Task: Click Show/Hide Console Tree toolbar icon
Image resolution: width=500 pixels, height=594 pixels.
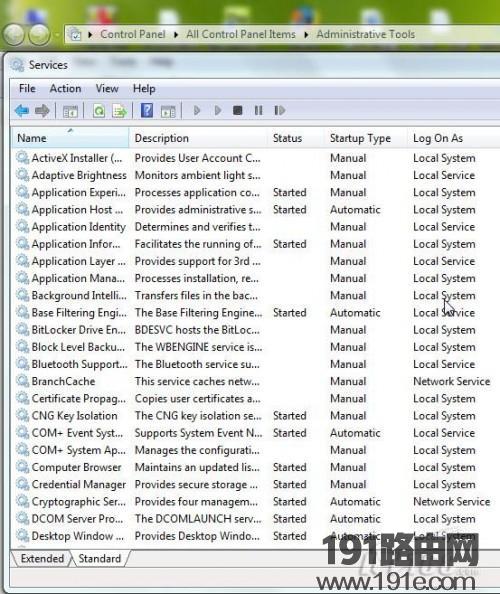Action: [70, 111]
